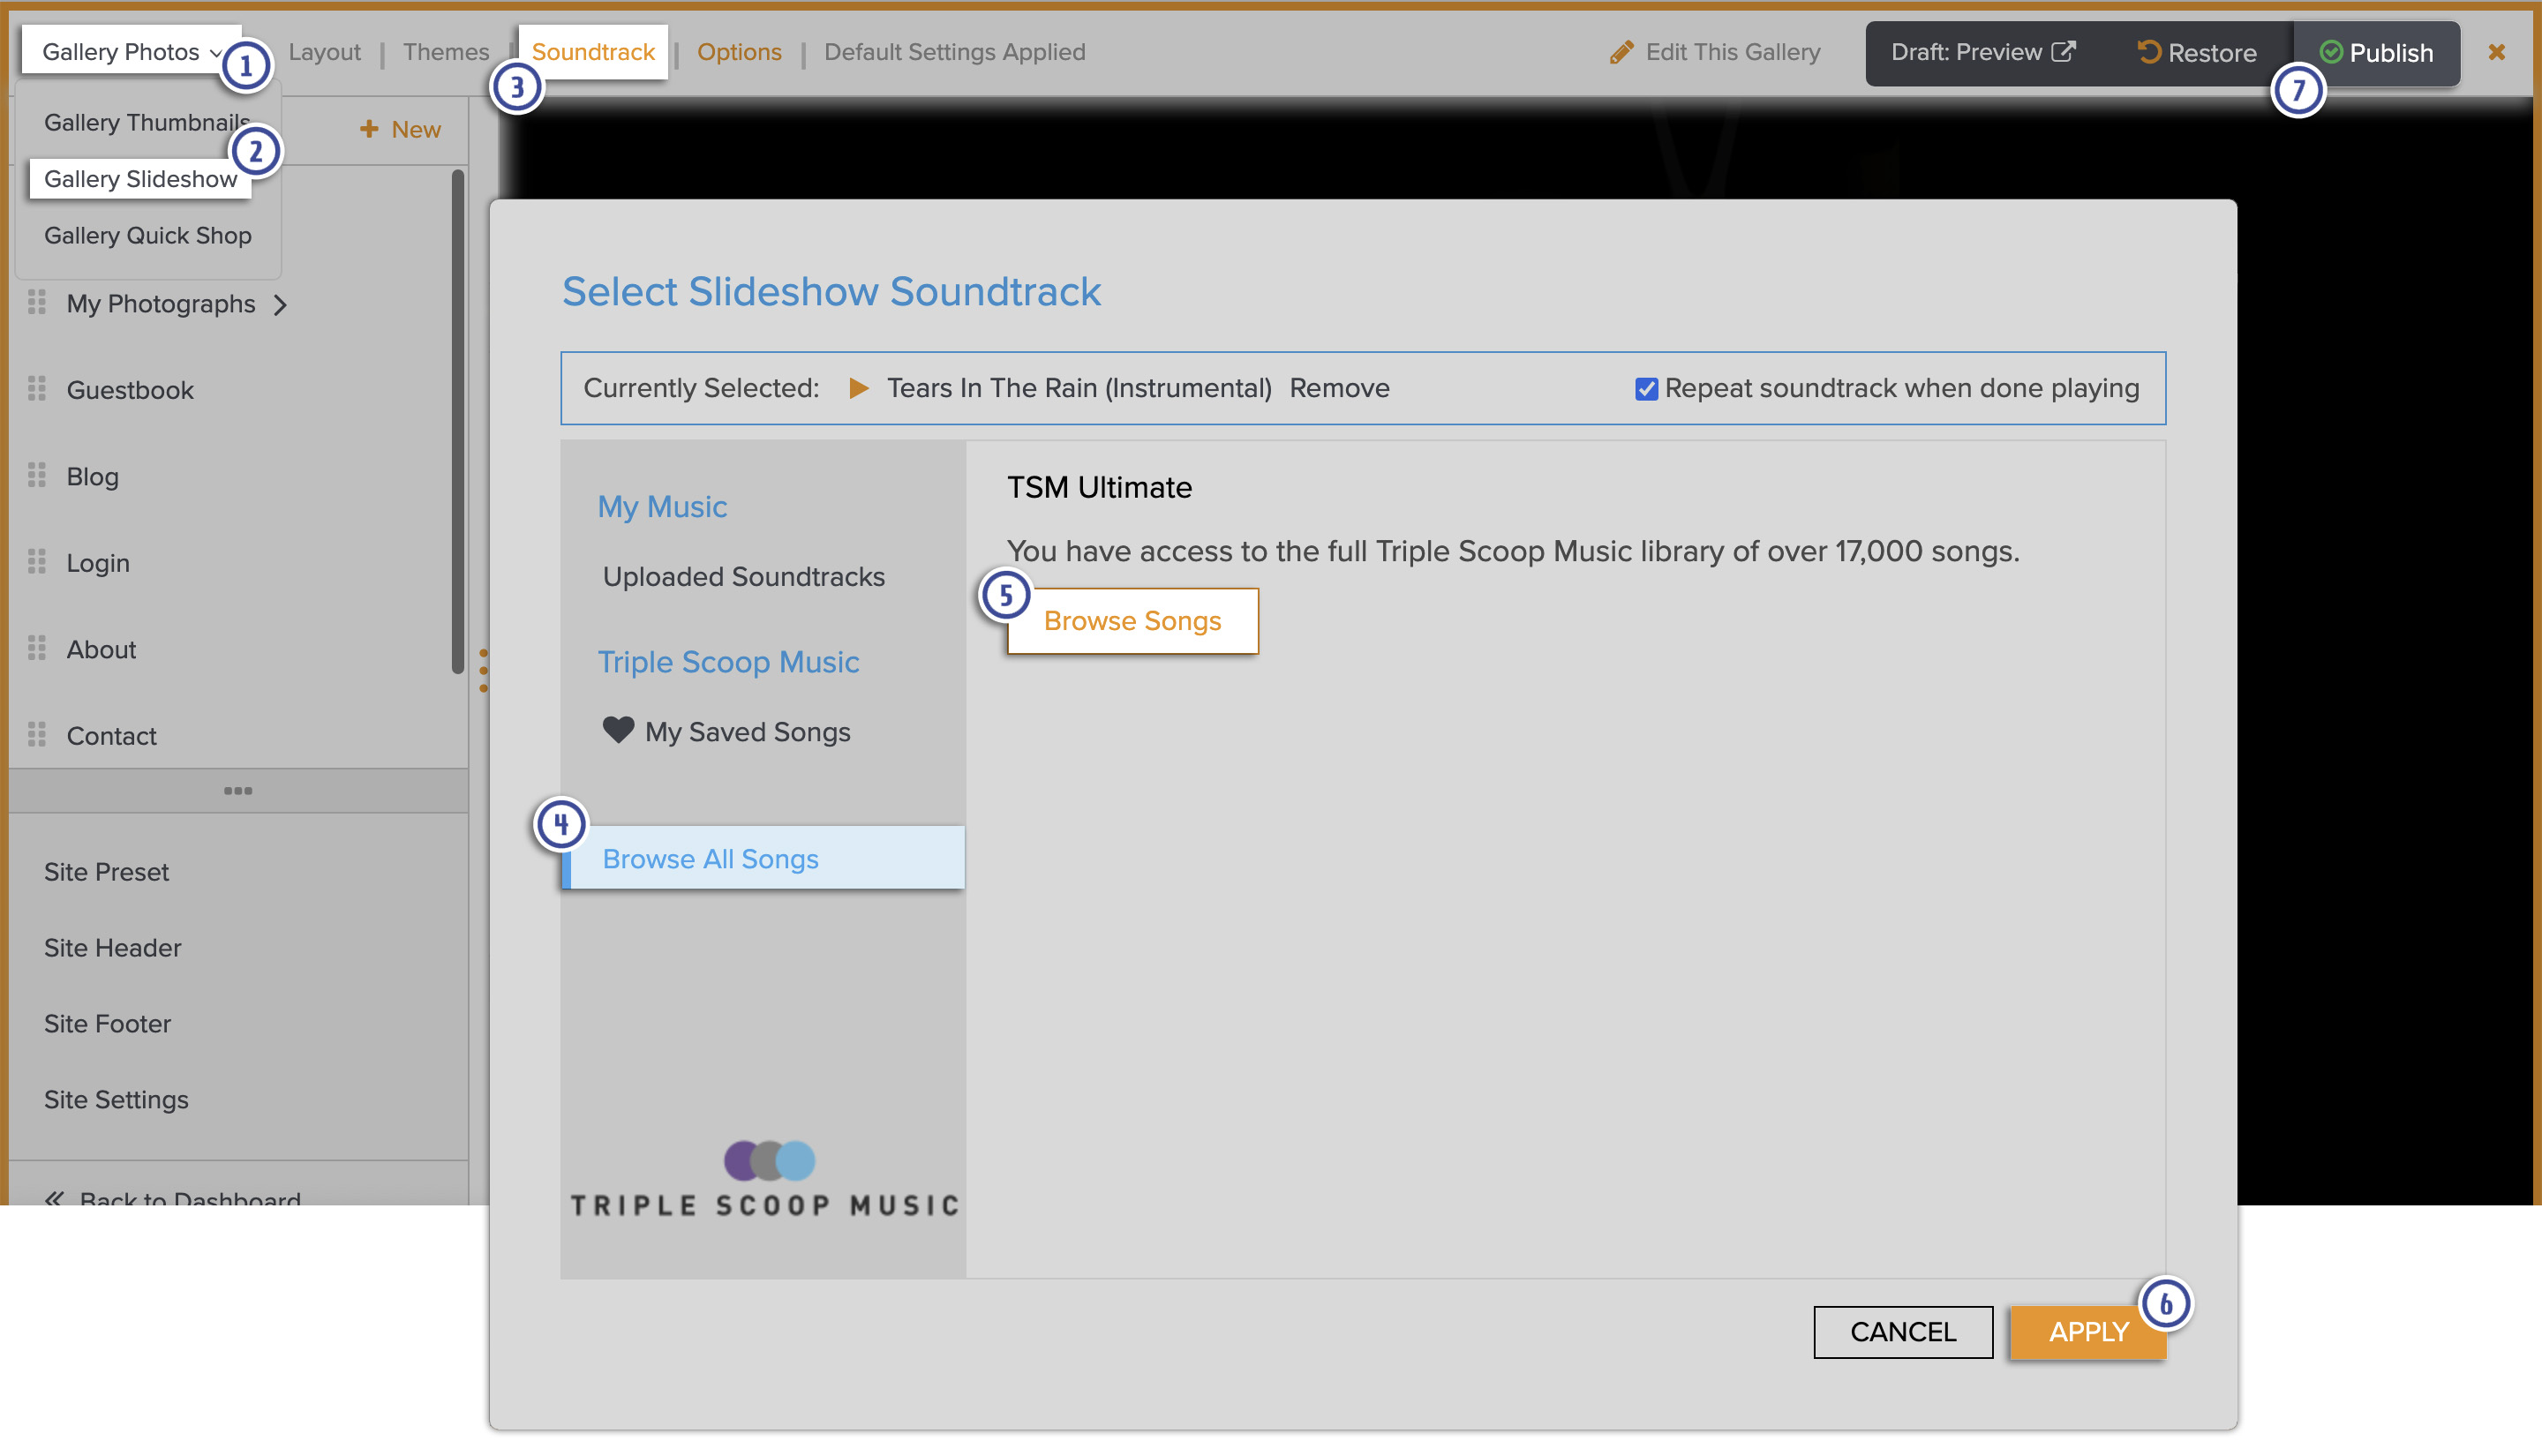Switch to the Soundtrack tab

click(x=592, y=52)
